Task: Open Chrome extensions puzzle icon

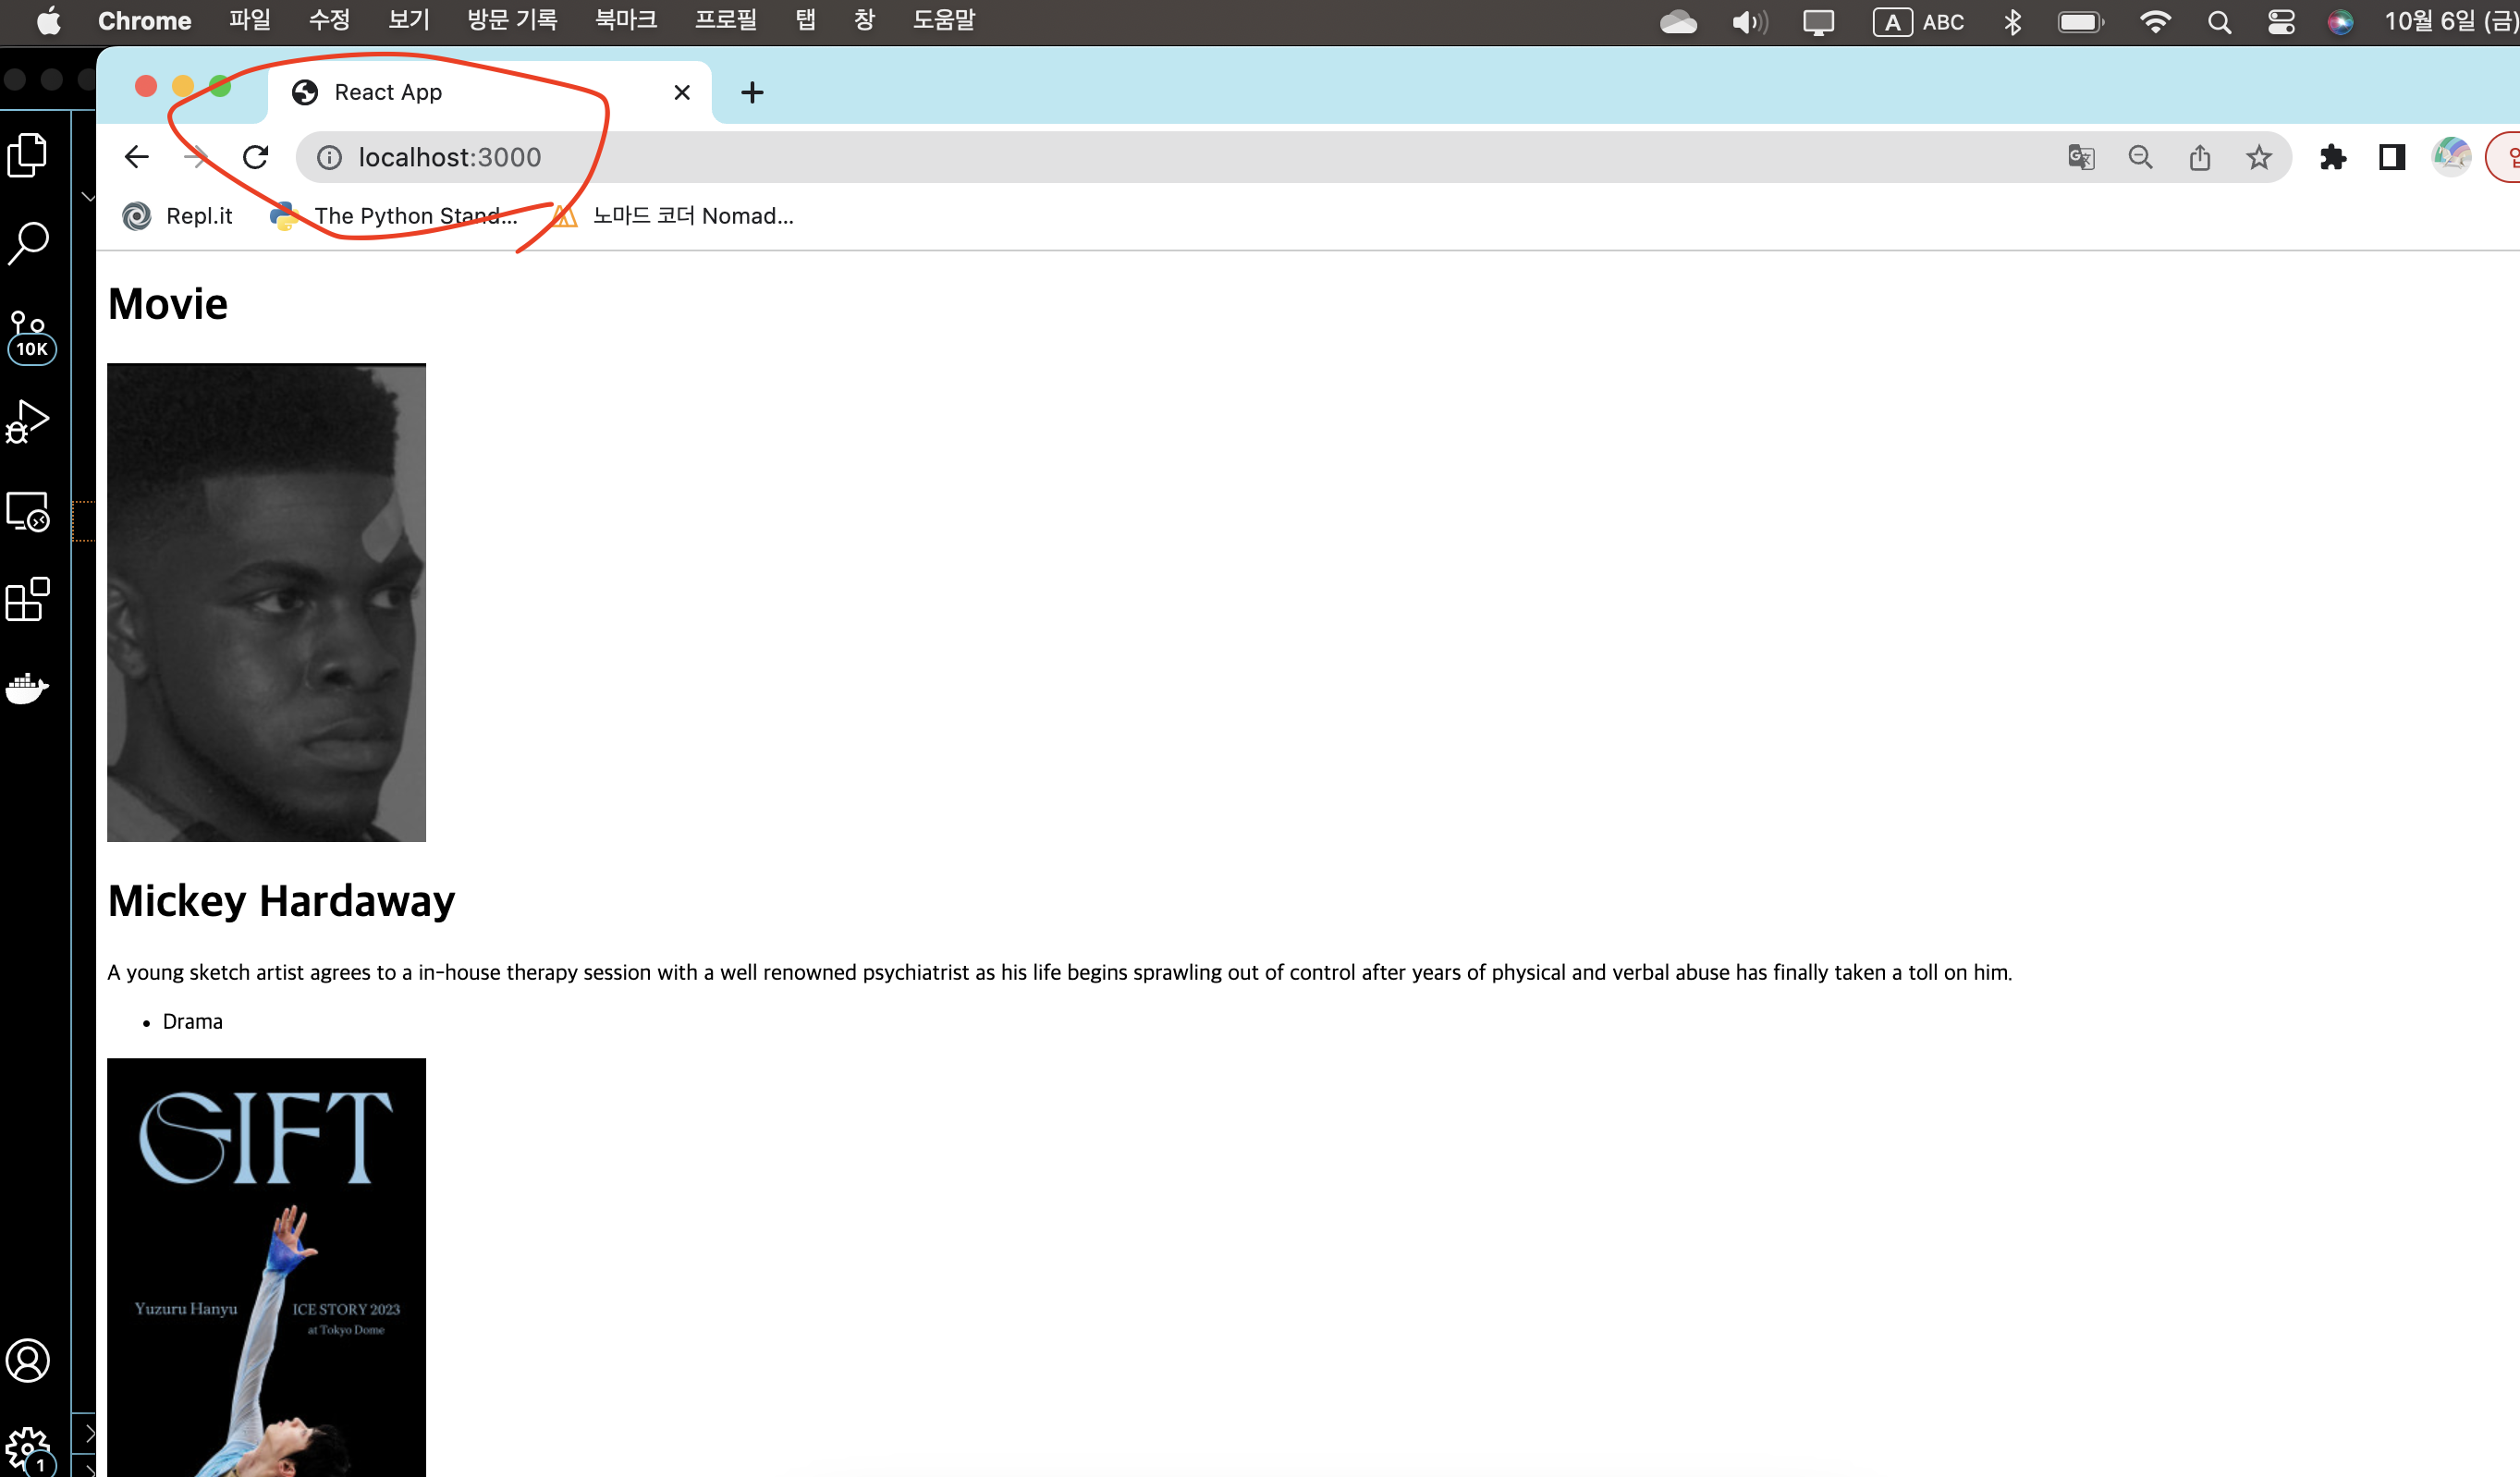Action: pos(2332,157)
